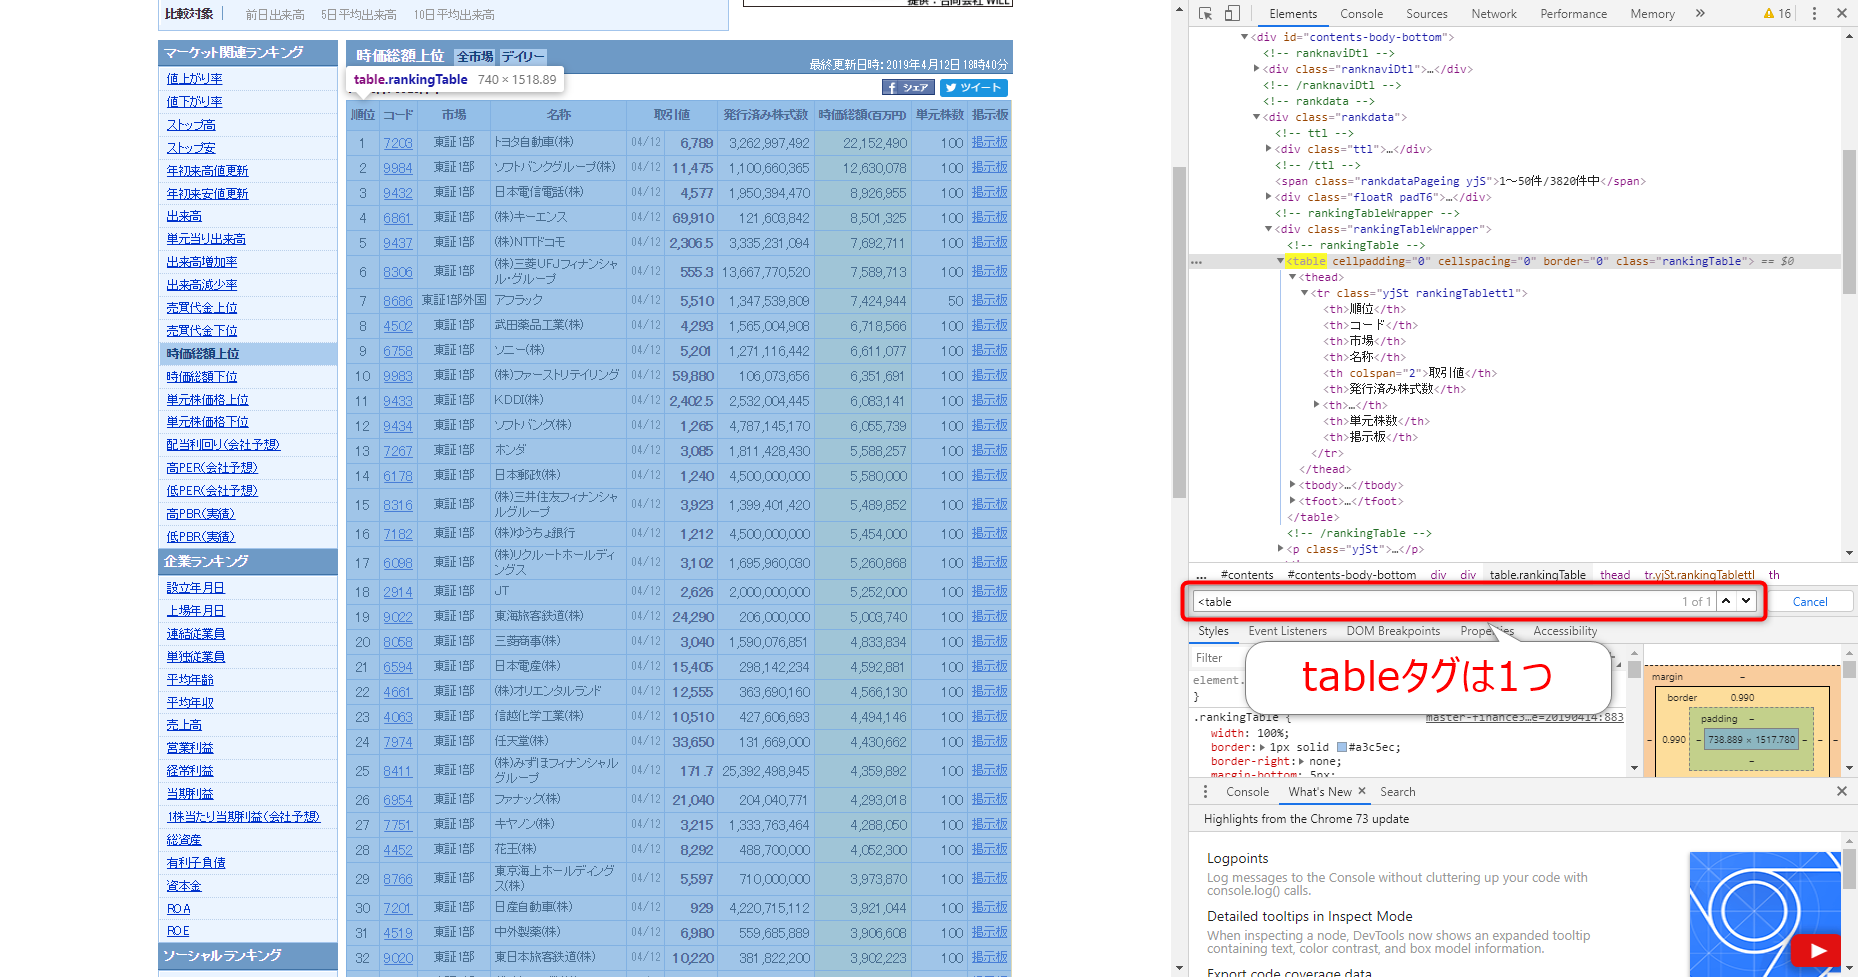Open the Memory tab
Screen dimensions: 1858x977
tap(1652, 14)
